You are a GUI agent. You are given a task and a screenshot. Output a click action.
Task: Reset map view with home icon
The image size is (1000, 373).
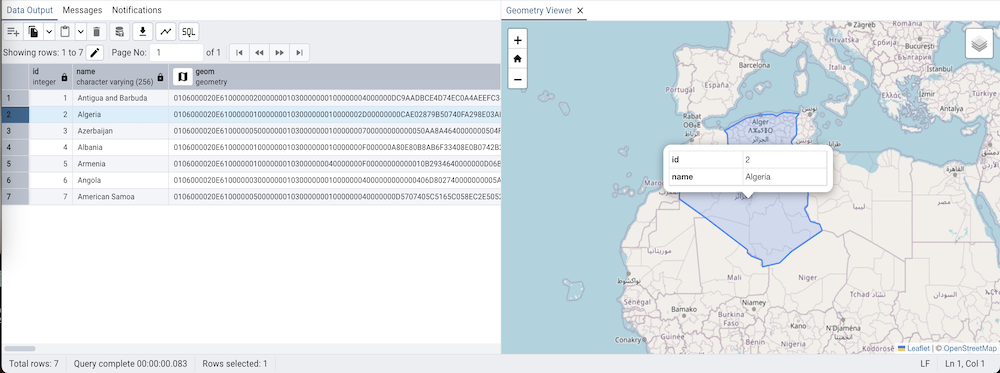[517, 59]
